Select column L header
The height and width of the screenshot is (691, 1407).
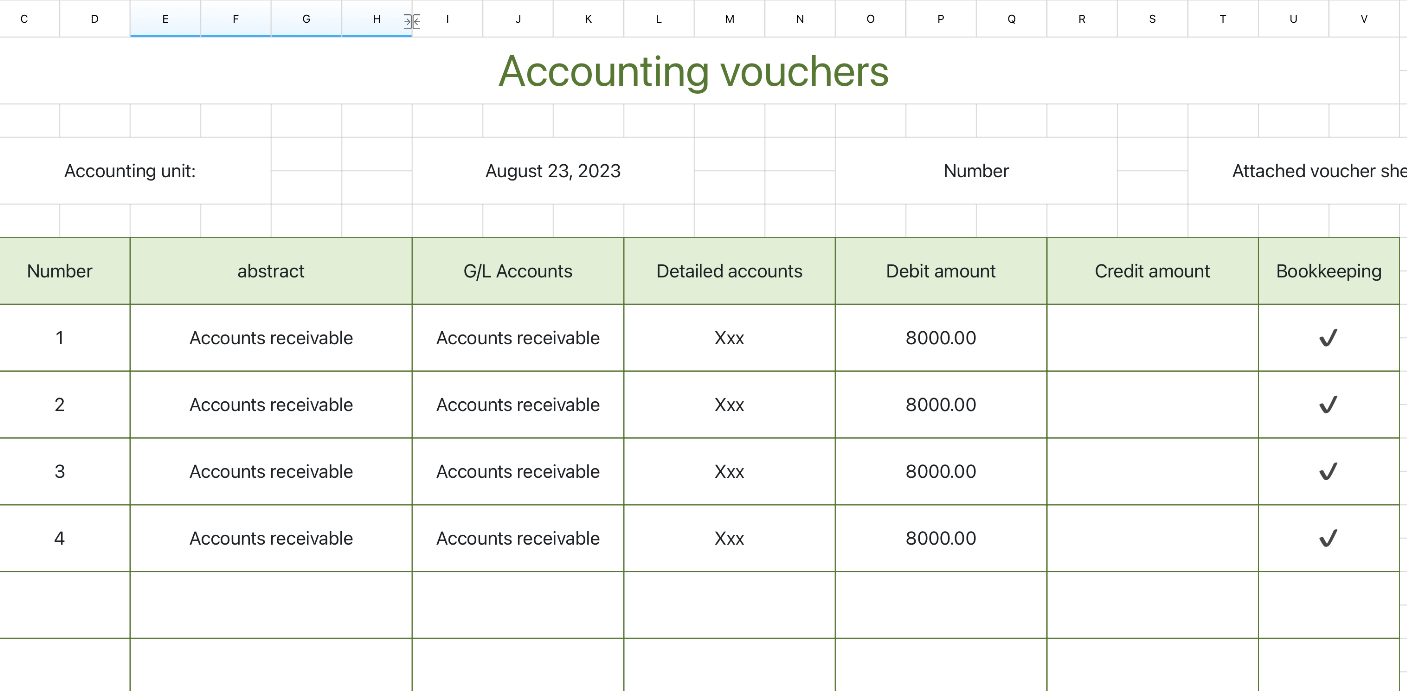tap(659, 19)
